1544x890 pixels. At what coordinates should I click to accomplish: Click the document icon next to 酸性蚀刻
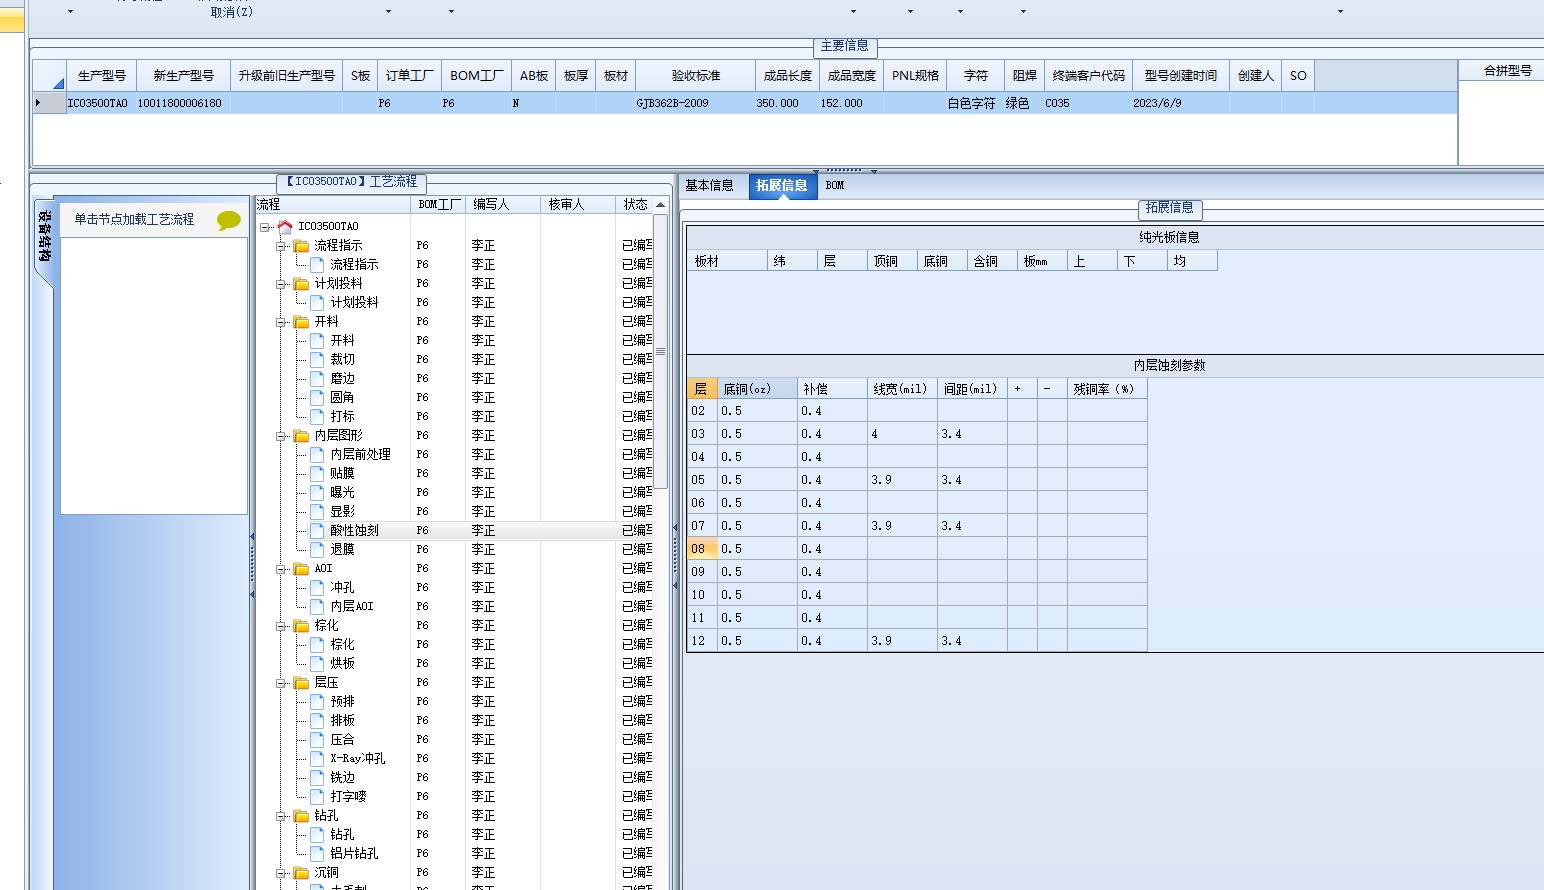(x=317, y=531)
